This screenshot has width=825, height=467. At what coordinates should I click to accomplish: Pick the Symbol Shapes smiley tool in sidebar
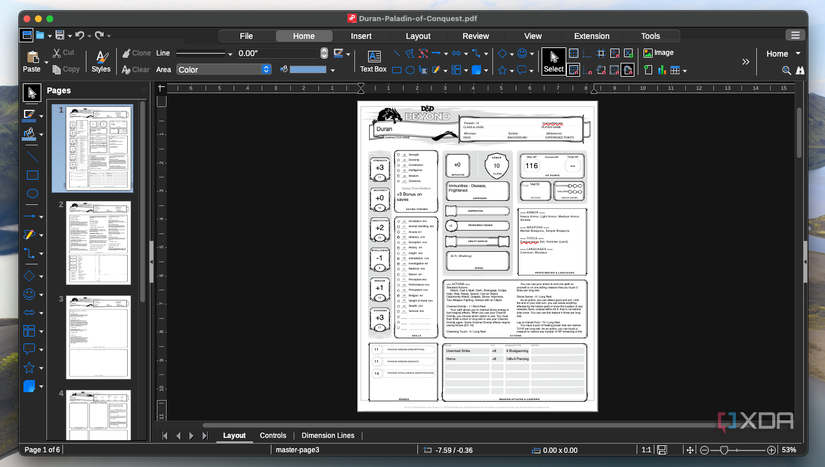point(29,295)
